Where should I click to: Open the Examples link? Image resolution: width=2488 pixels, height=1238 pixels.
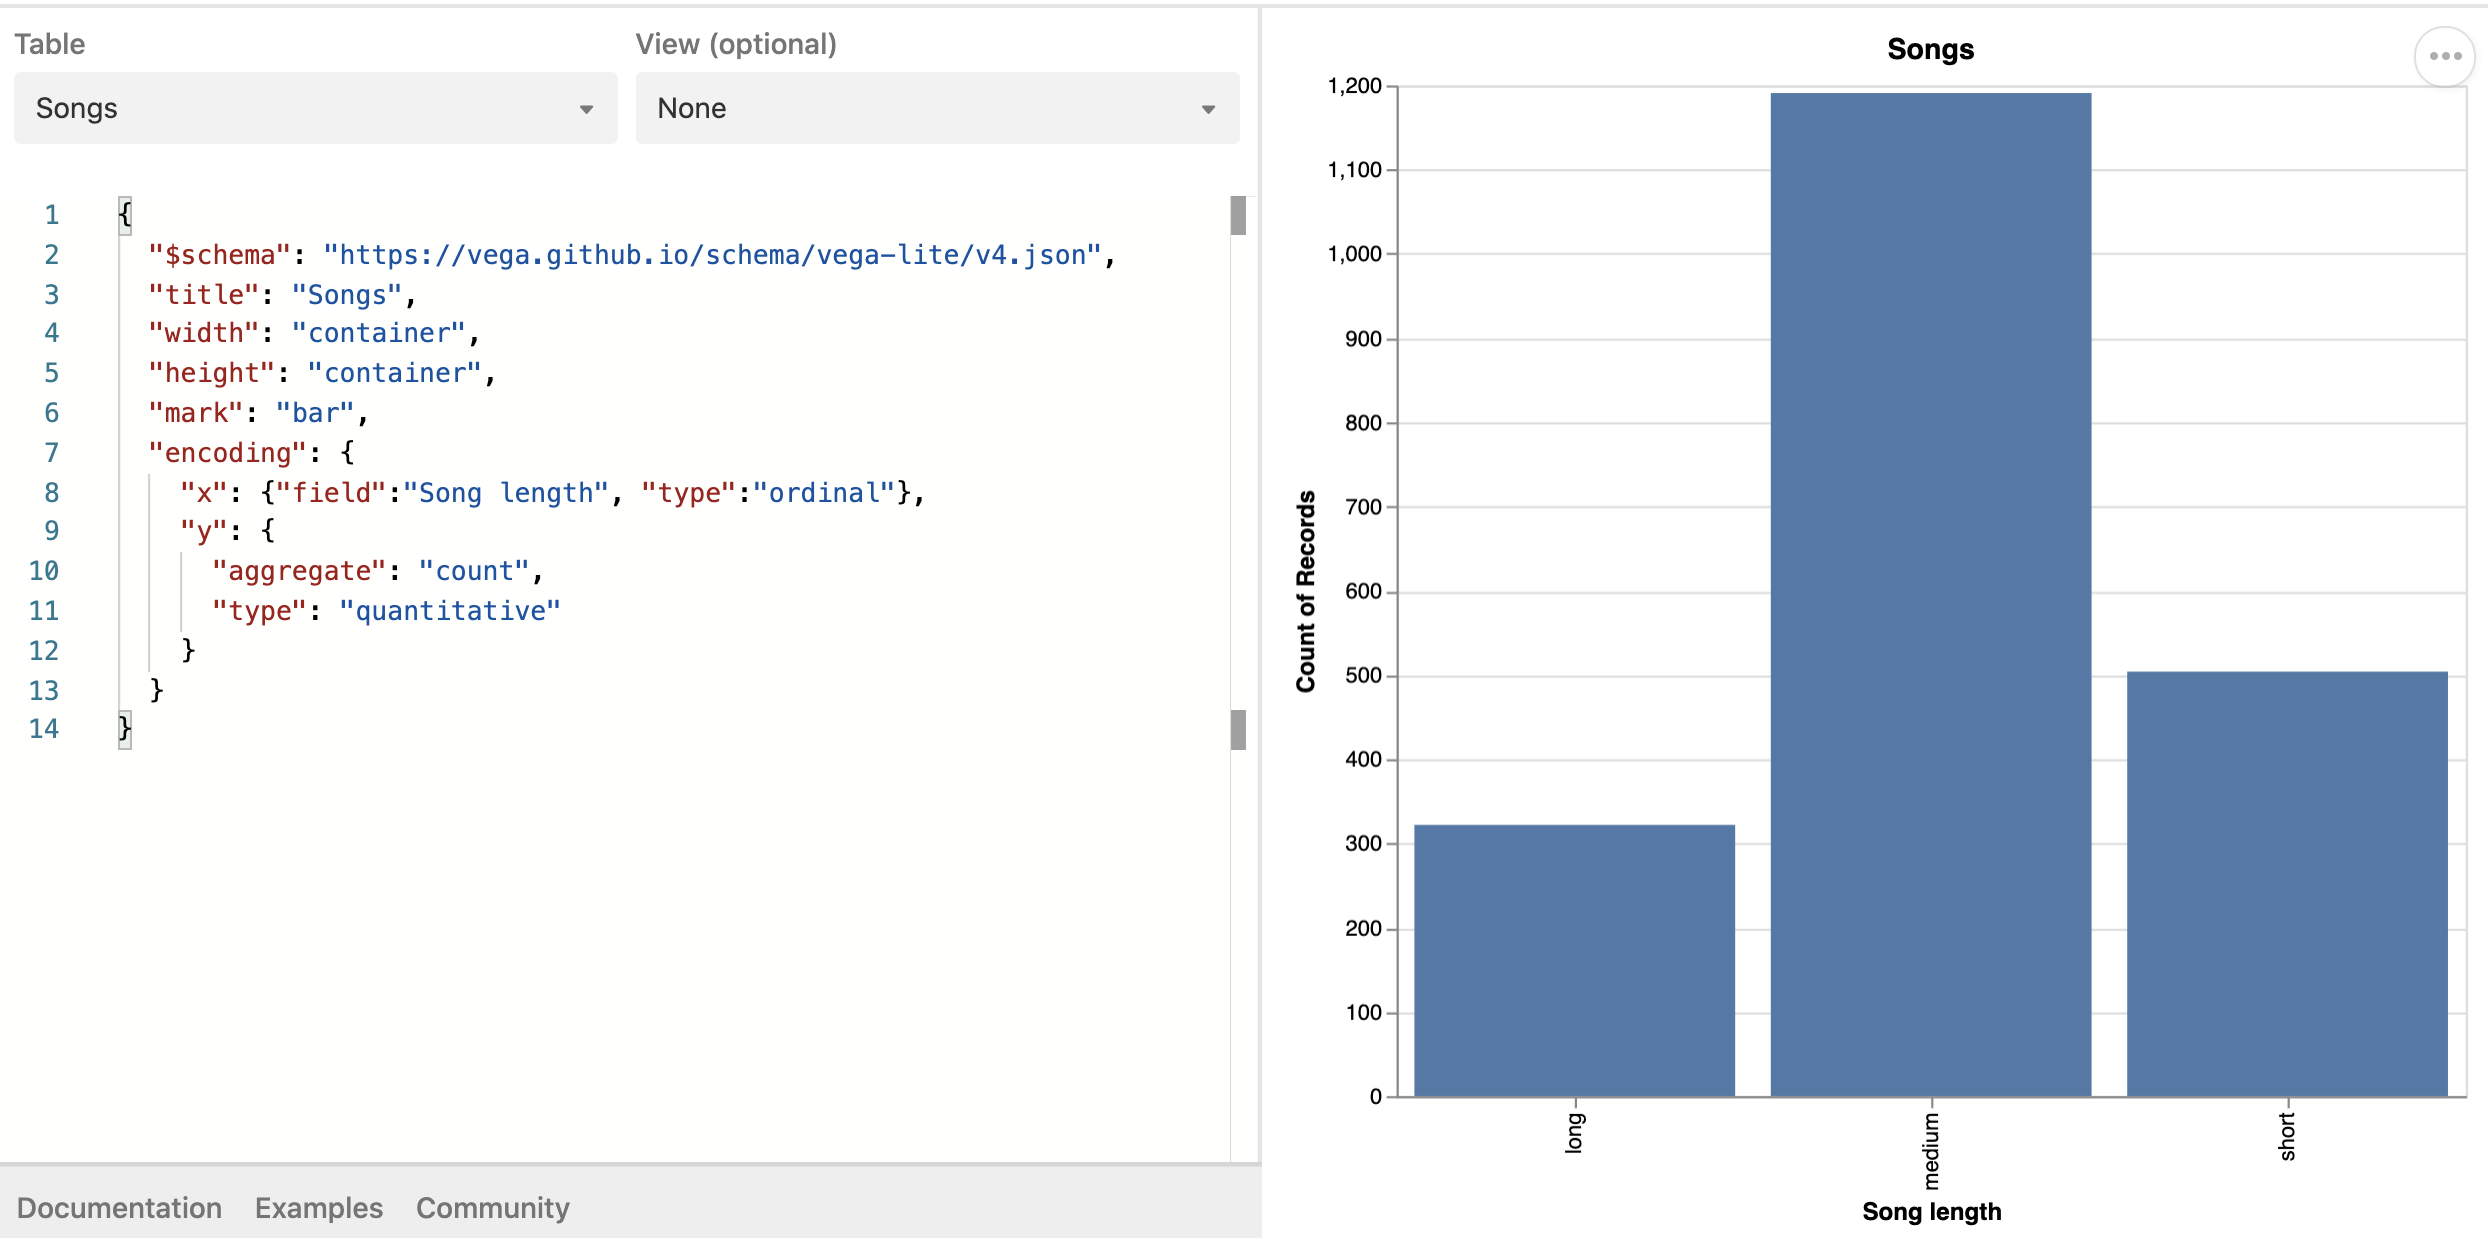(x=318, y=1208)
